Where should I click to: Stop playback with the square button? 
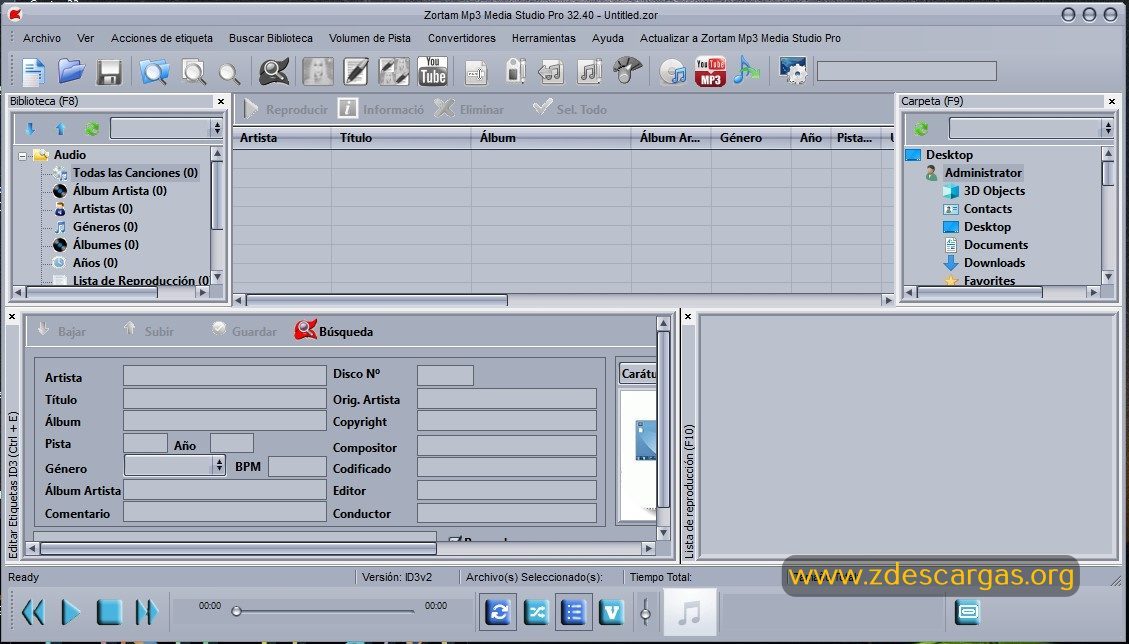(x=109, y=612)
